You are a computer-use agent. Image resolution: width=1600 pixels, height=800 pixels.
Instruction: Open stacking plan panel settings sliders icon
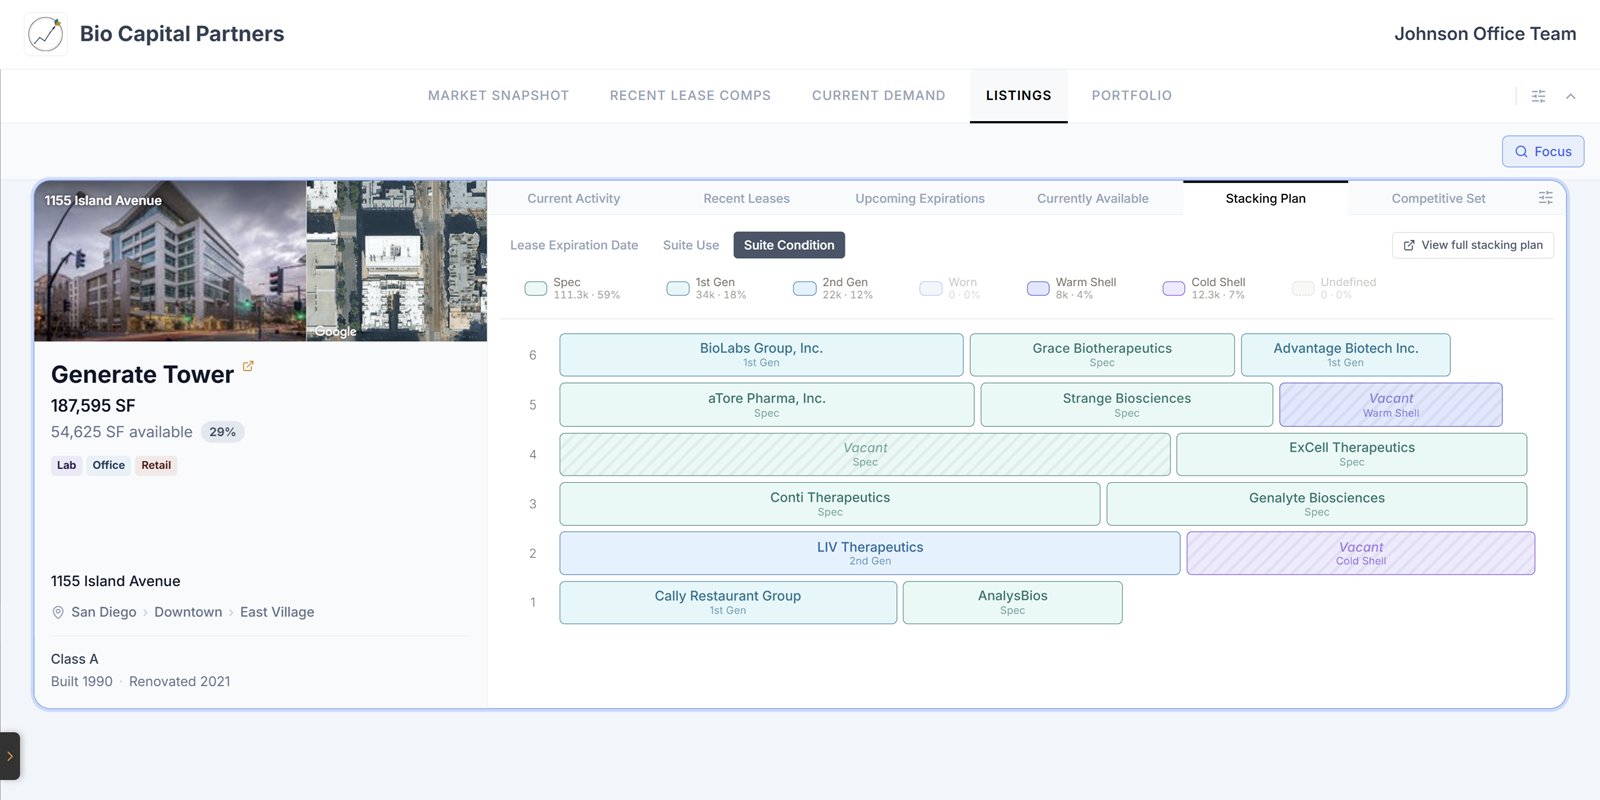point(1545,198)
